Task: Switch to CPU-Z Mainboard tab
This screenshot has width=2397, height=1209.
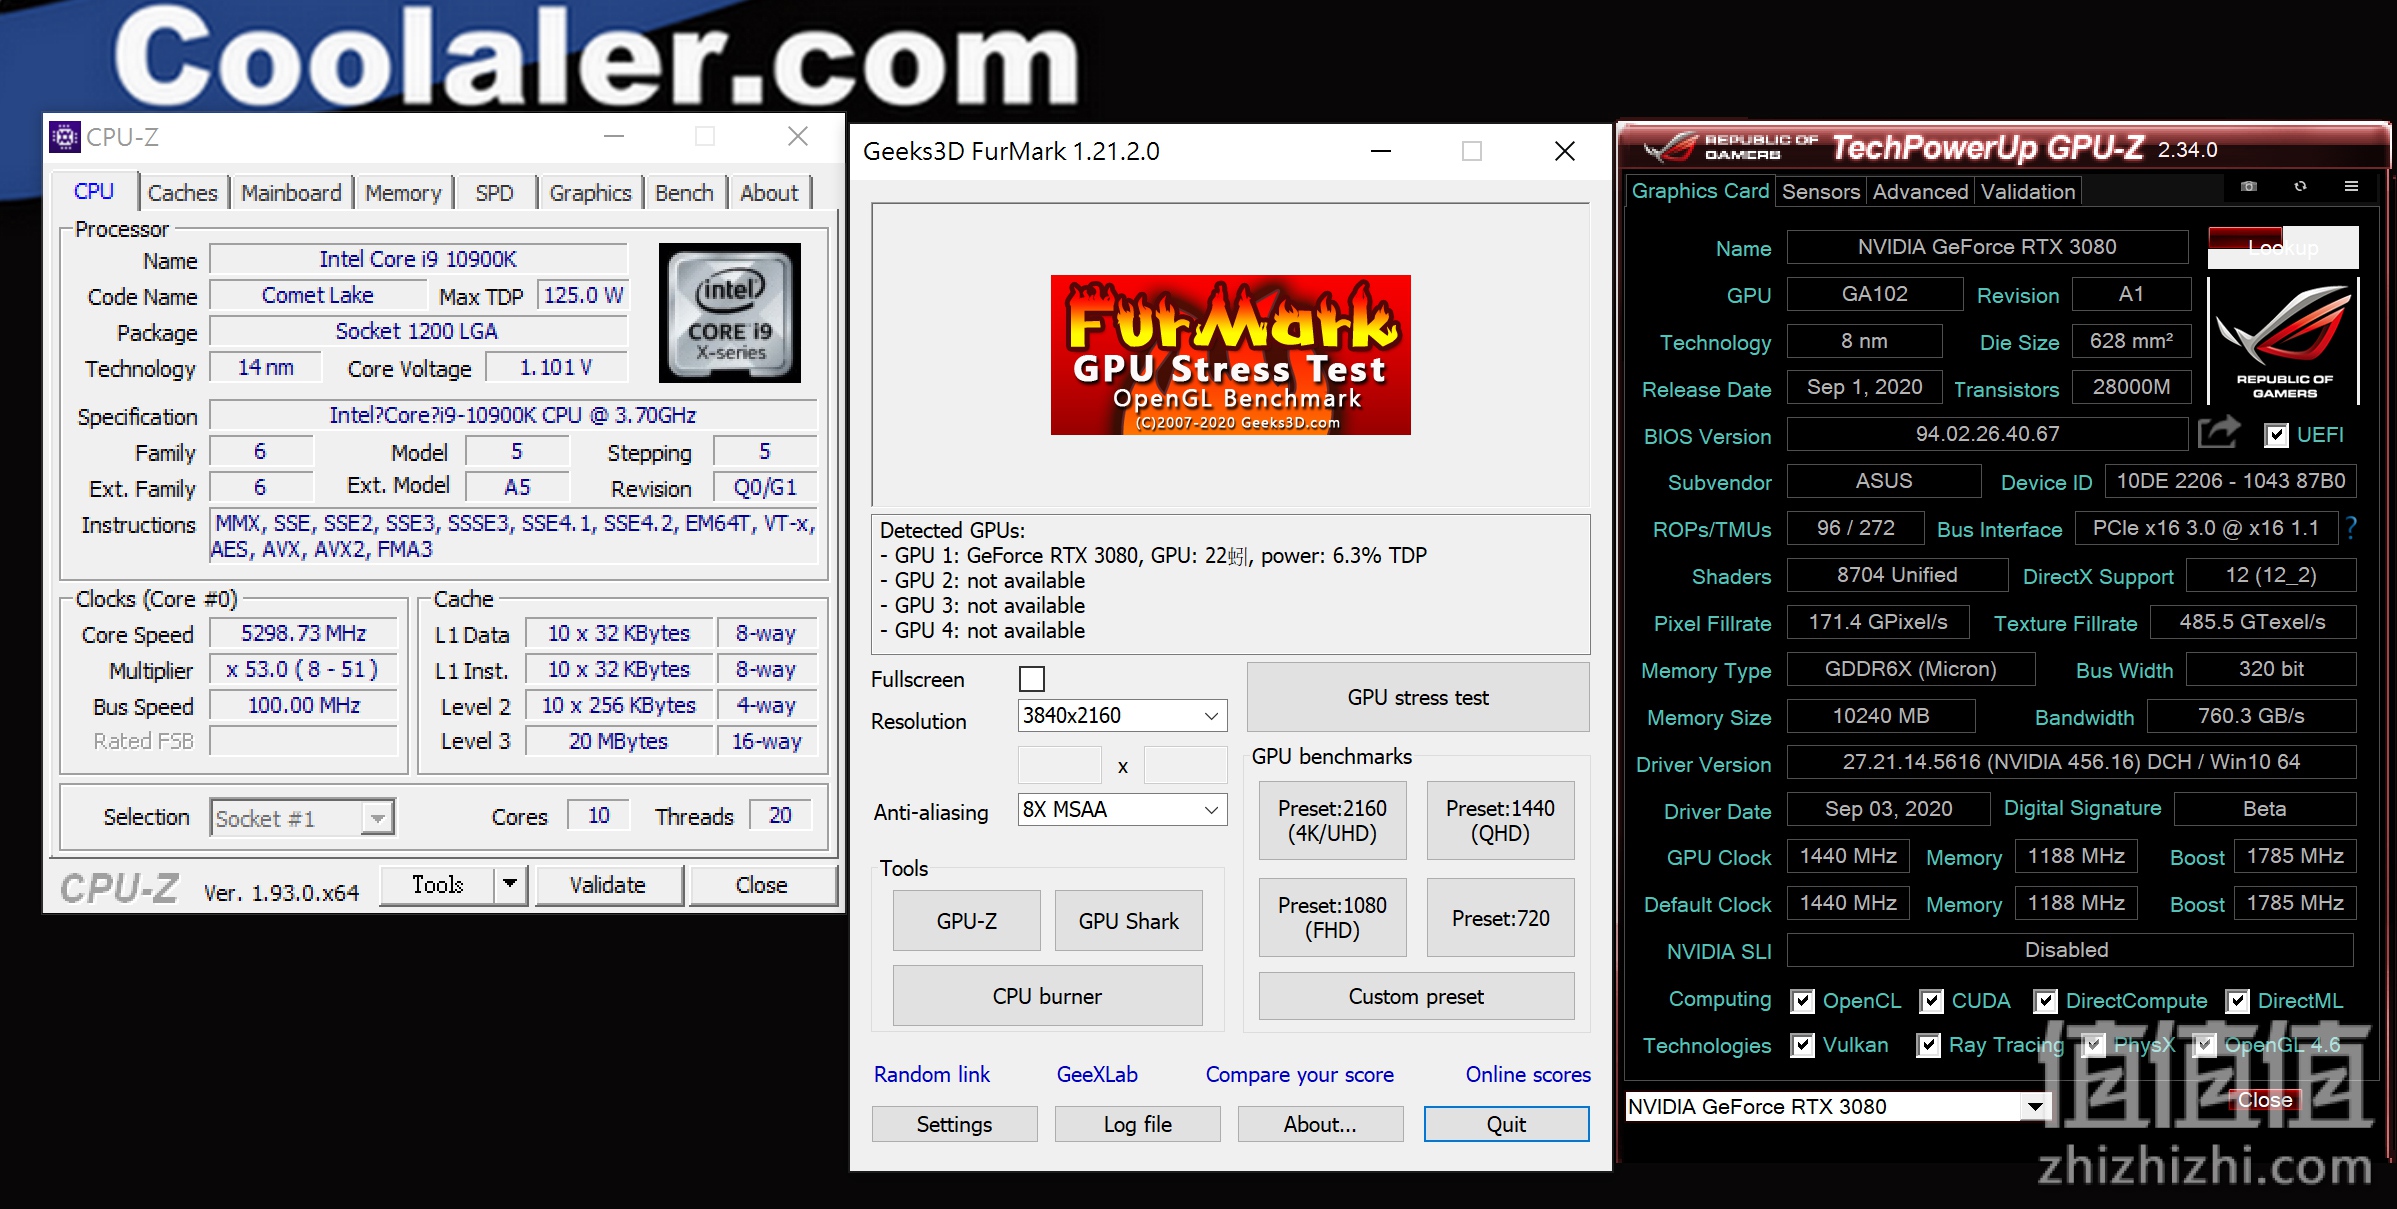Action: click(291, 193)
